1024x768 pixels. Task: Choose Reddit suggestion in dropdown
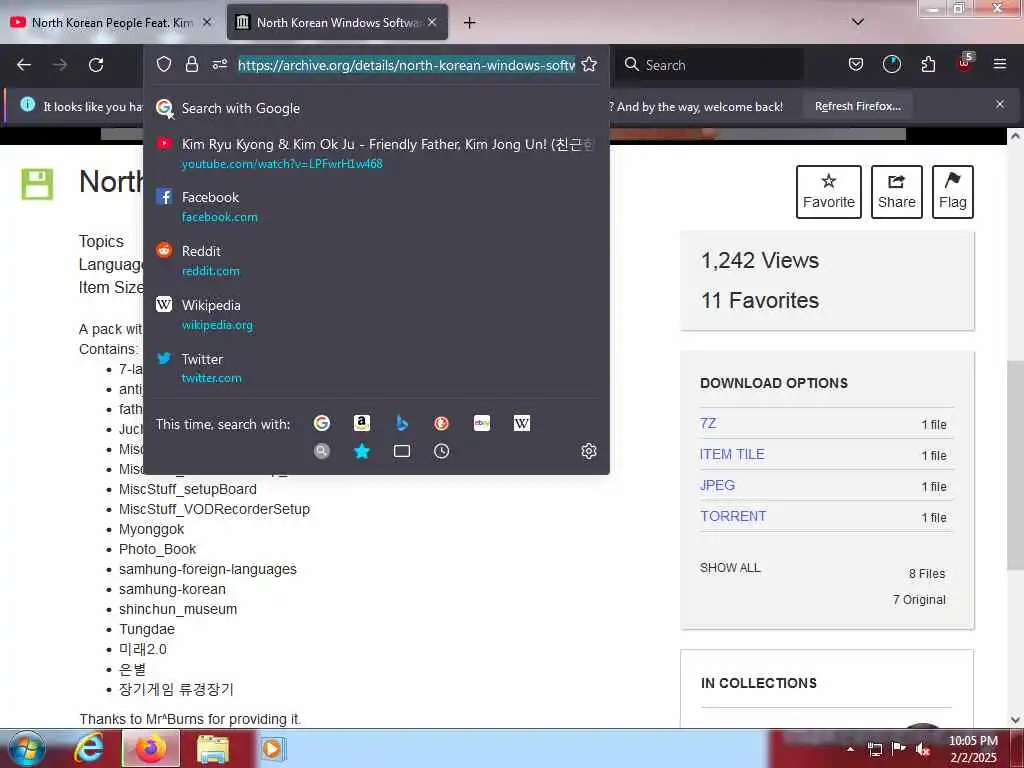[x=376, y=261]
